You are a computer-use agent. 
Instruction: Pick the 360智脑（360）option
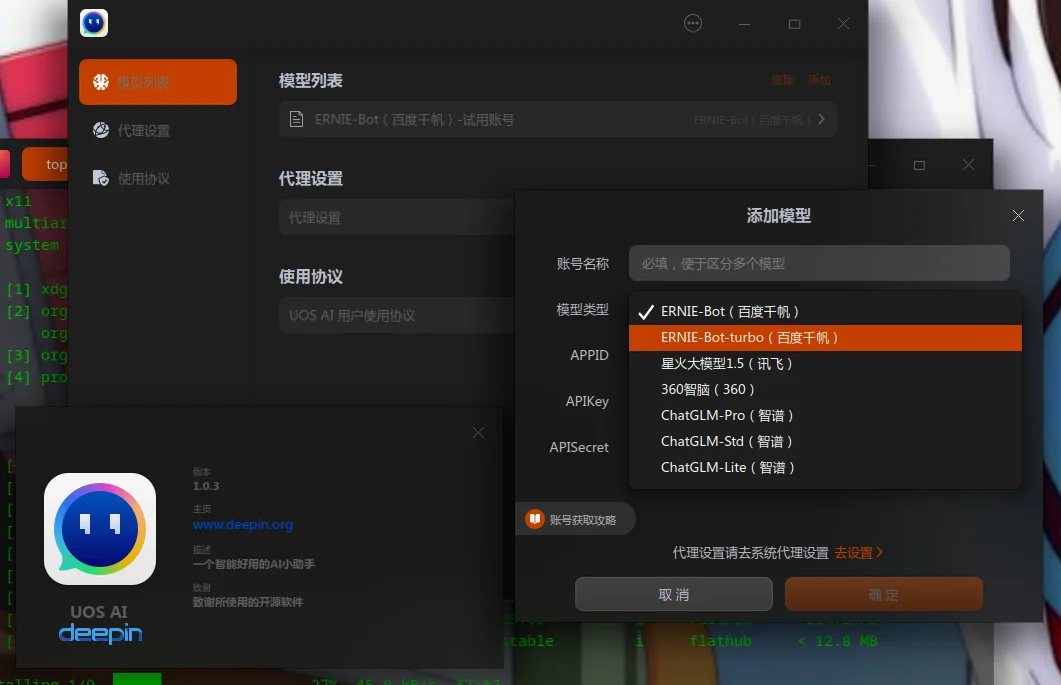point(825,389)
